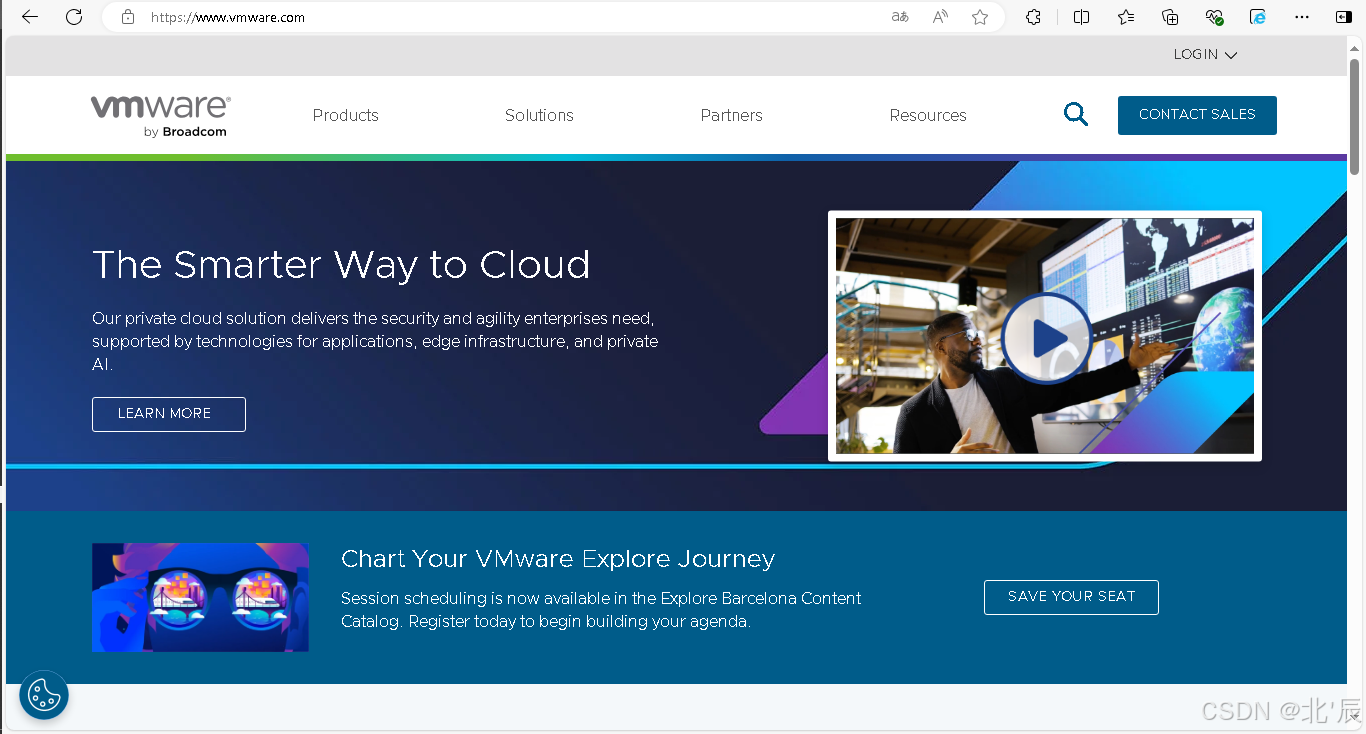Click the page vertical scrollbar thumb
Image resolution: width=1366 pixels, height=734 pixels.
1355,117
